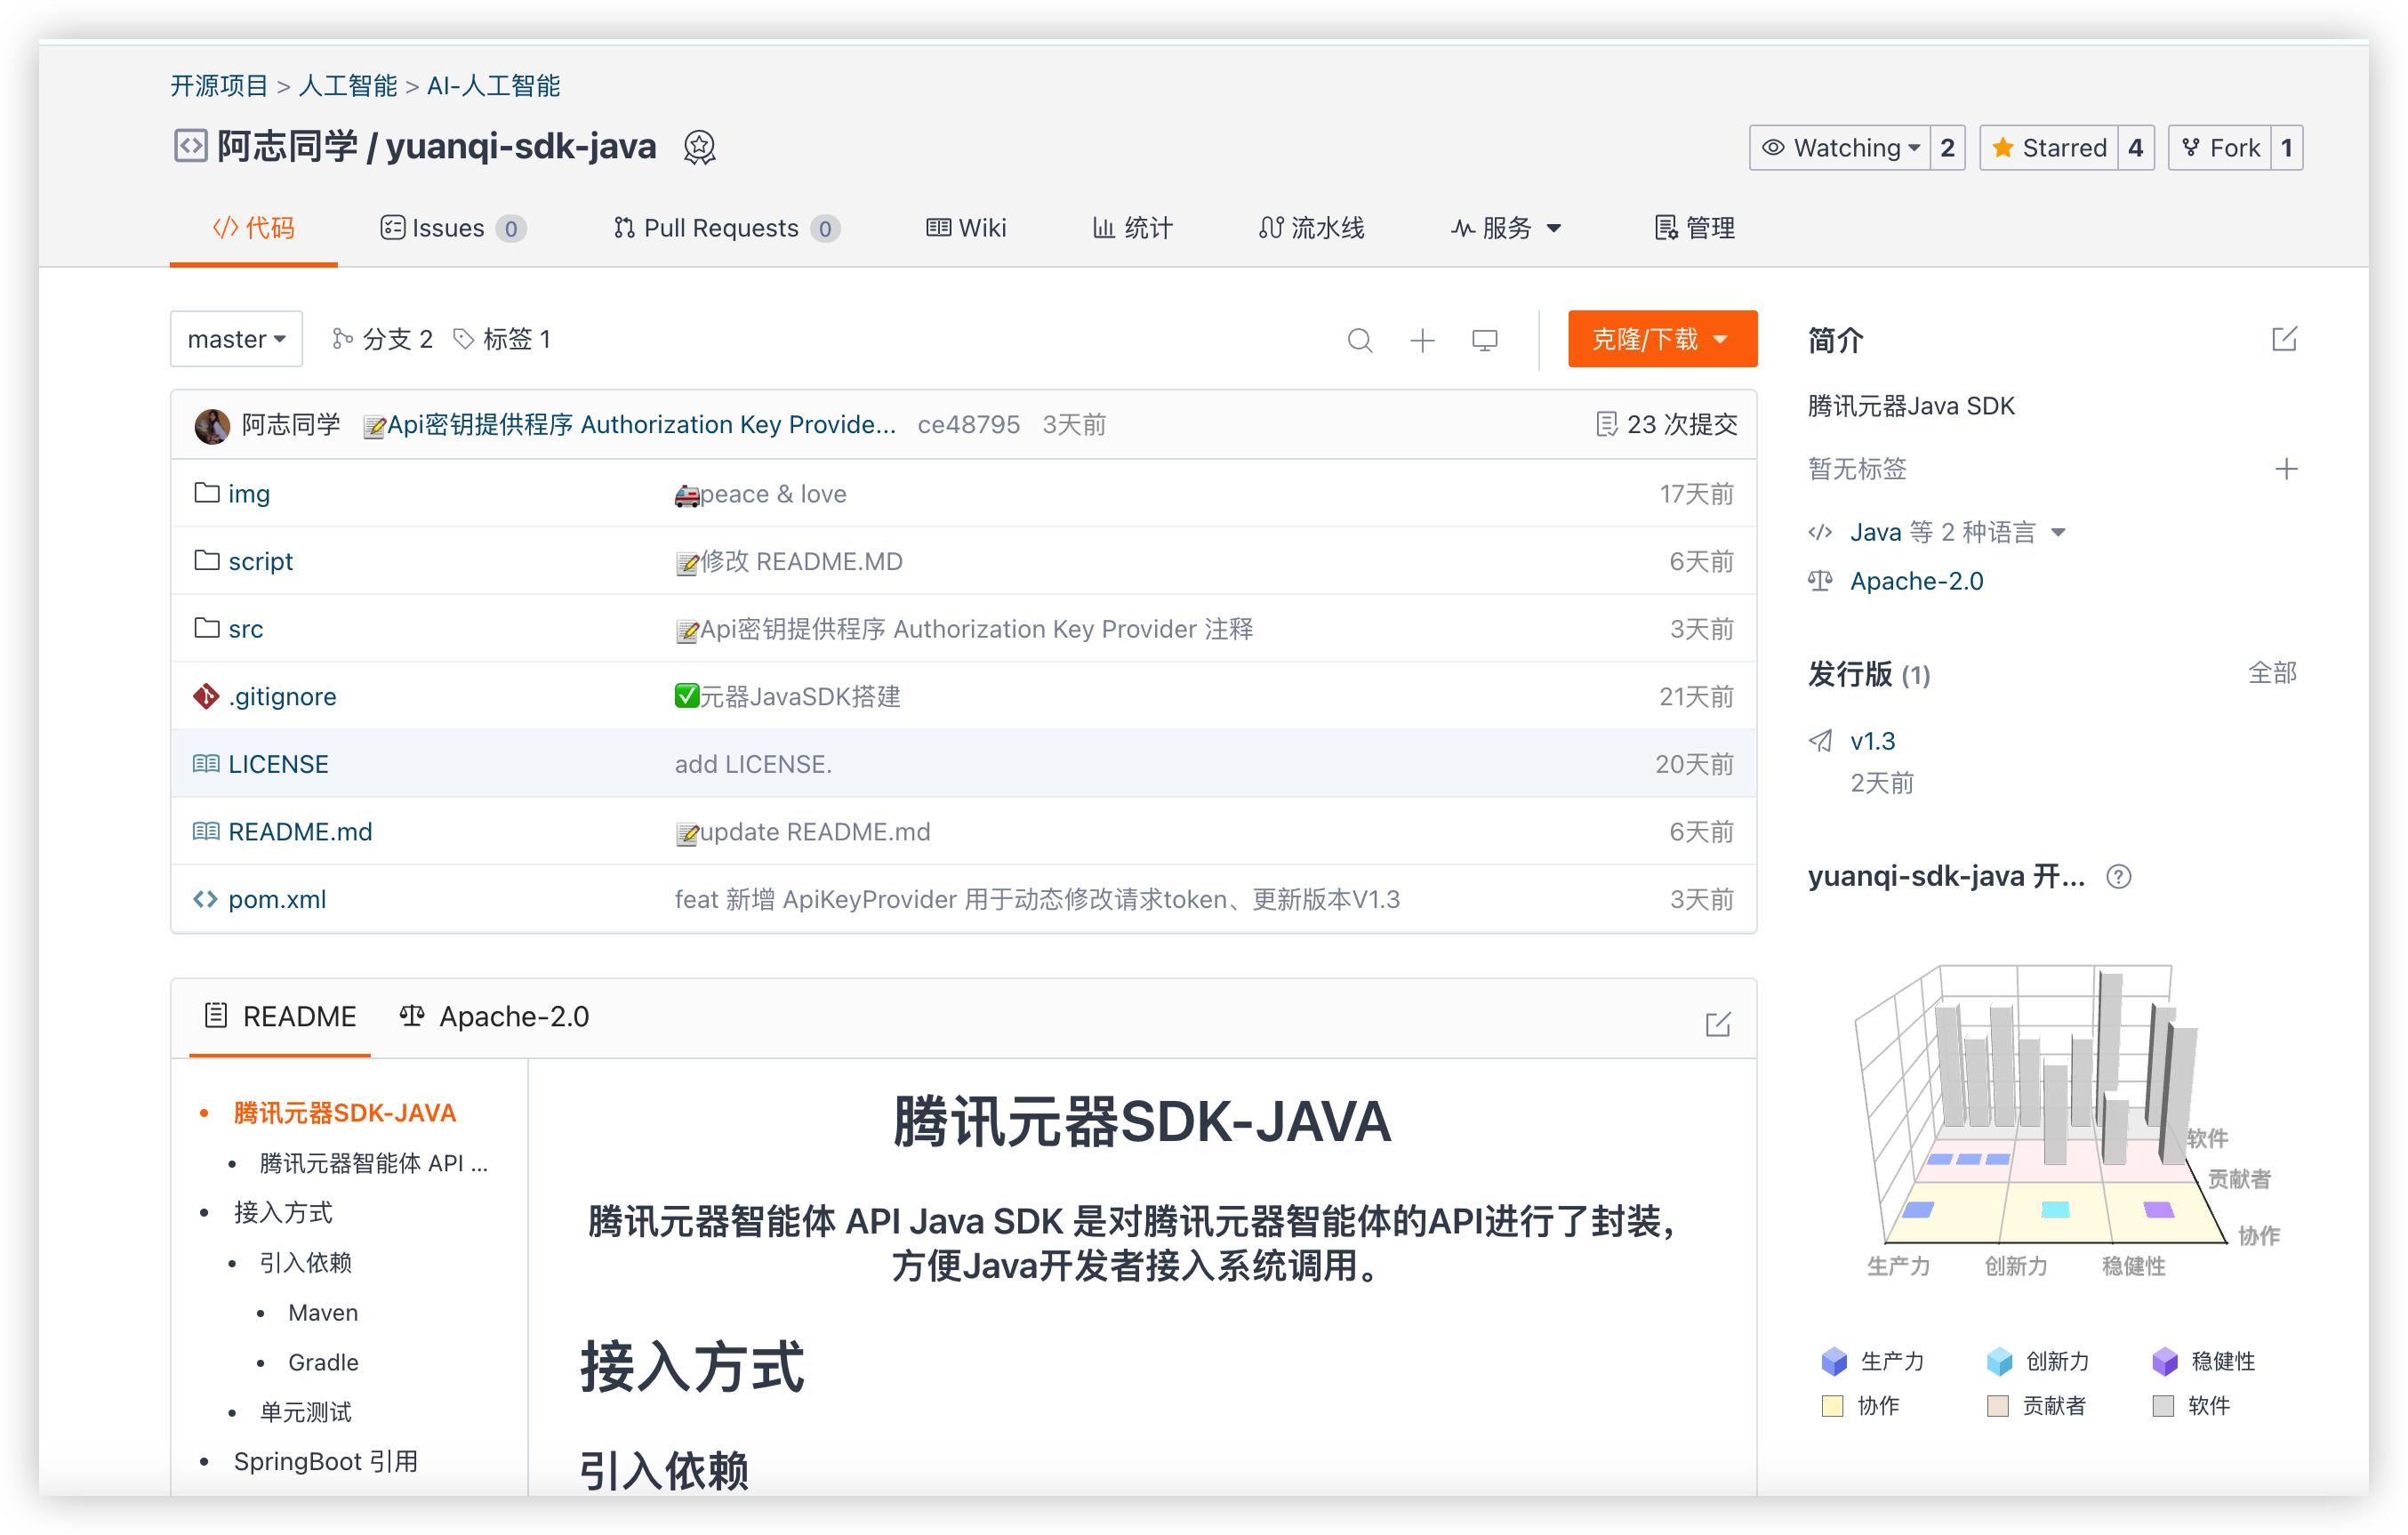Image resolution: width=2408 pixels, height=1535 pixels.
Task: Jump to Gradle in README outline
Action: pyautogui.click(x=323, y=1362)
